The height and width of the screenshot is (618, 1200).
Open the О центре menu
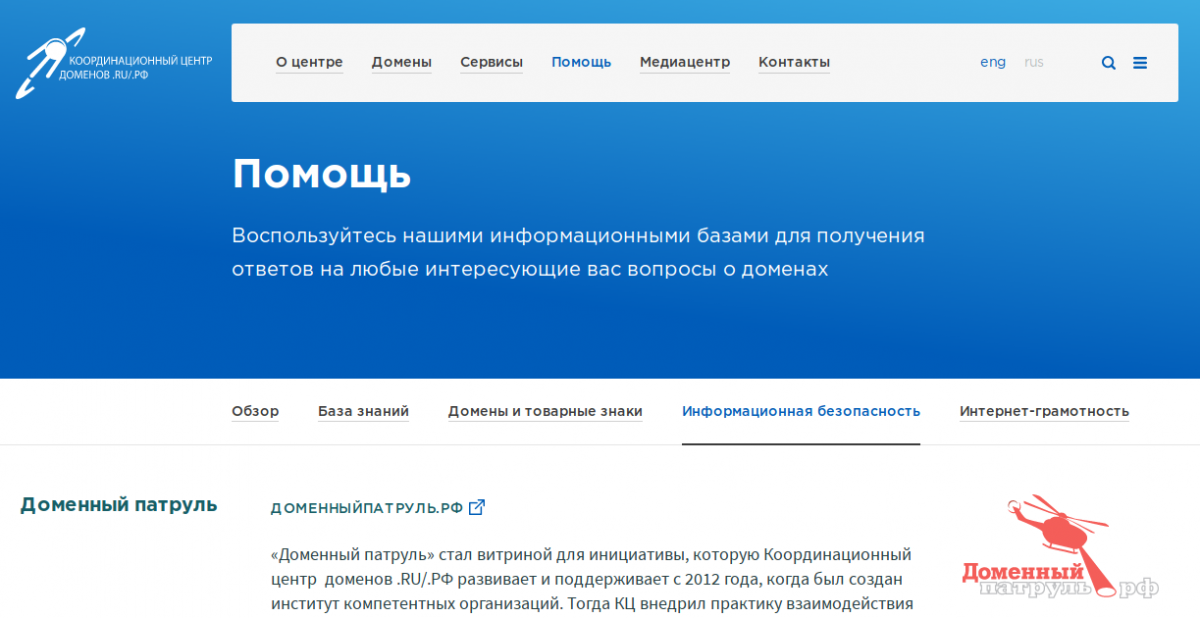pyautogui.click(x=309, y=62)
